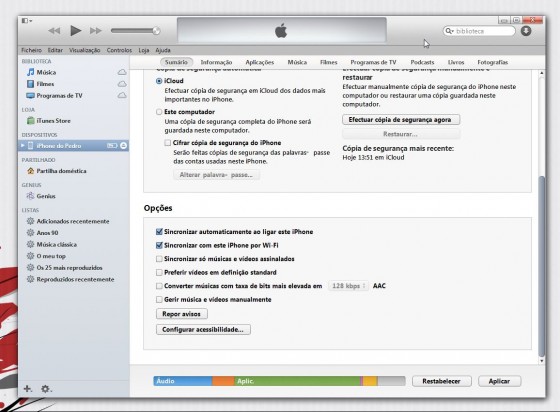Viewport: 560px width, 412px height.
Task: Open the downloads arrow icon
Action: coord(526,31)
